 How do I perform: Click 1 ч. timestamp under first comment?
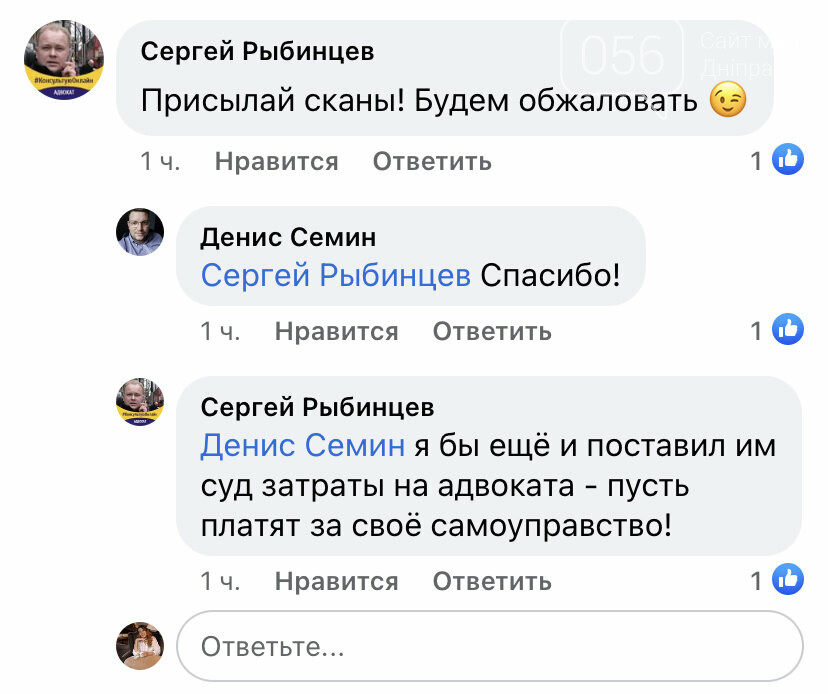pos(160,161)
